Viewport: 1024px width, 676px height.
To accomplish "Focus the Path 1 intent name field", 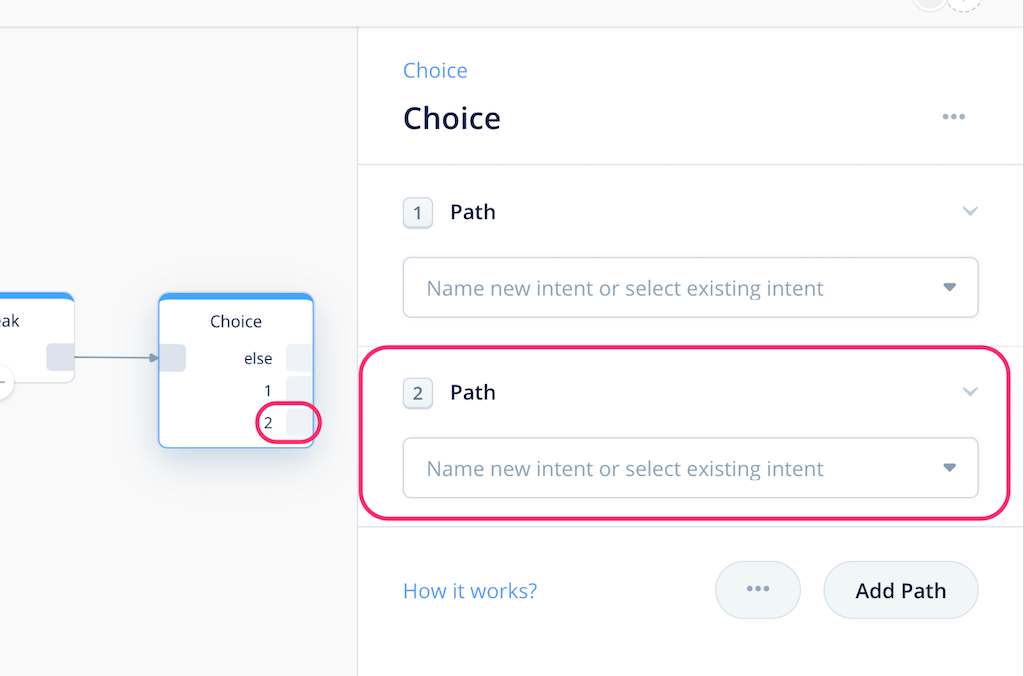I will 660,288.
